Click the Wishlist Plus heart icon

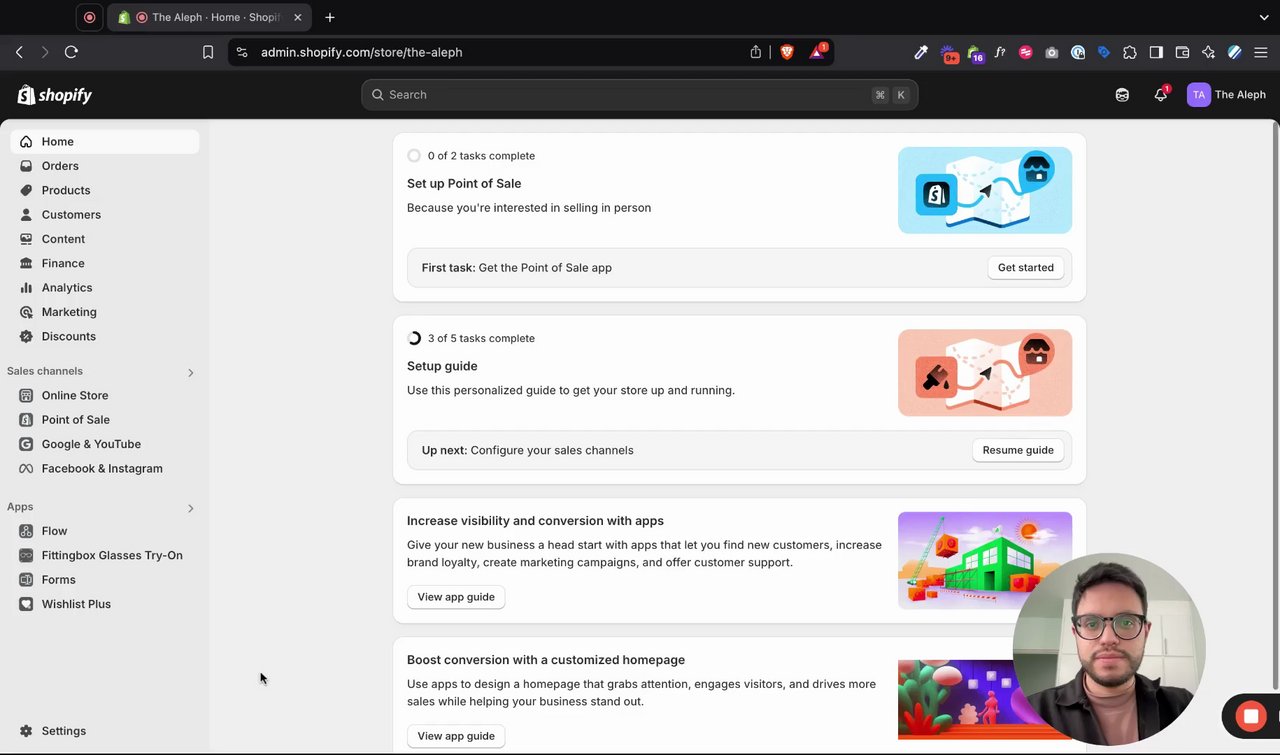coord(26,604)
